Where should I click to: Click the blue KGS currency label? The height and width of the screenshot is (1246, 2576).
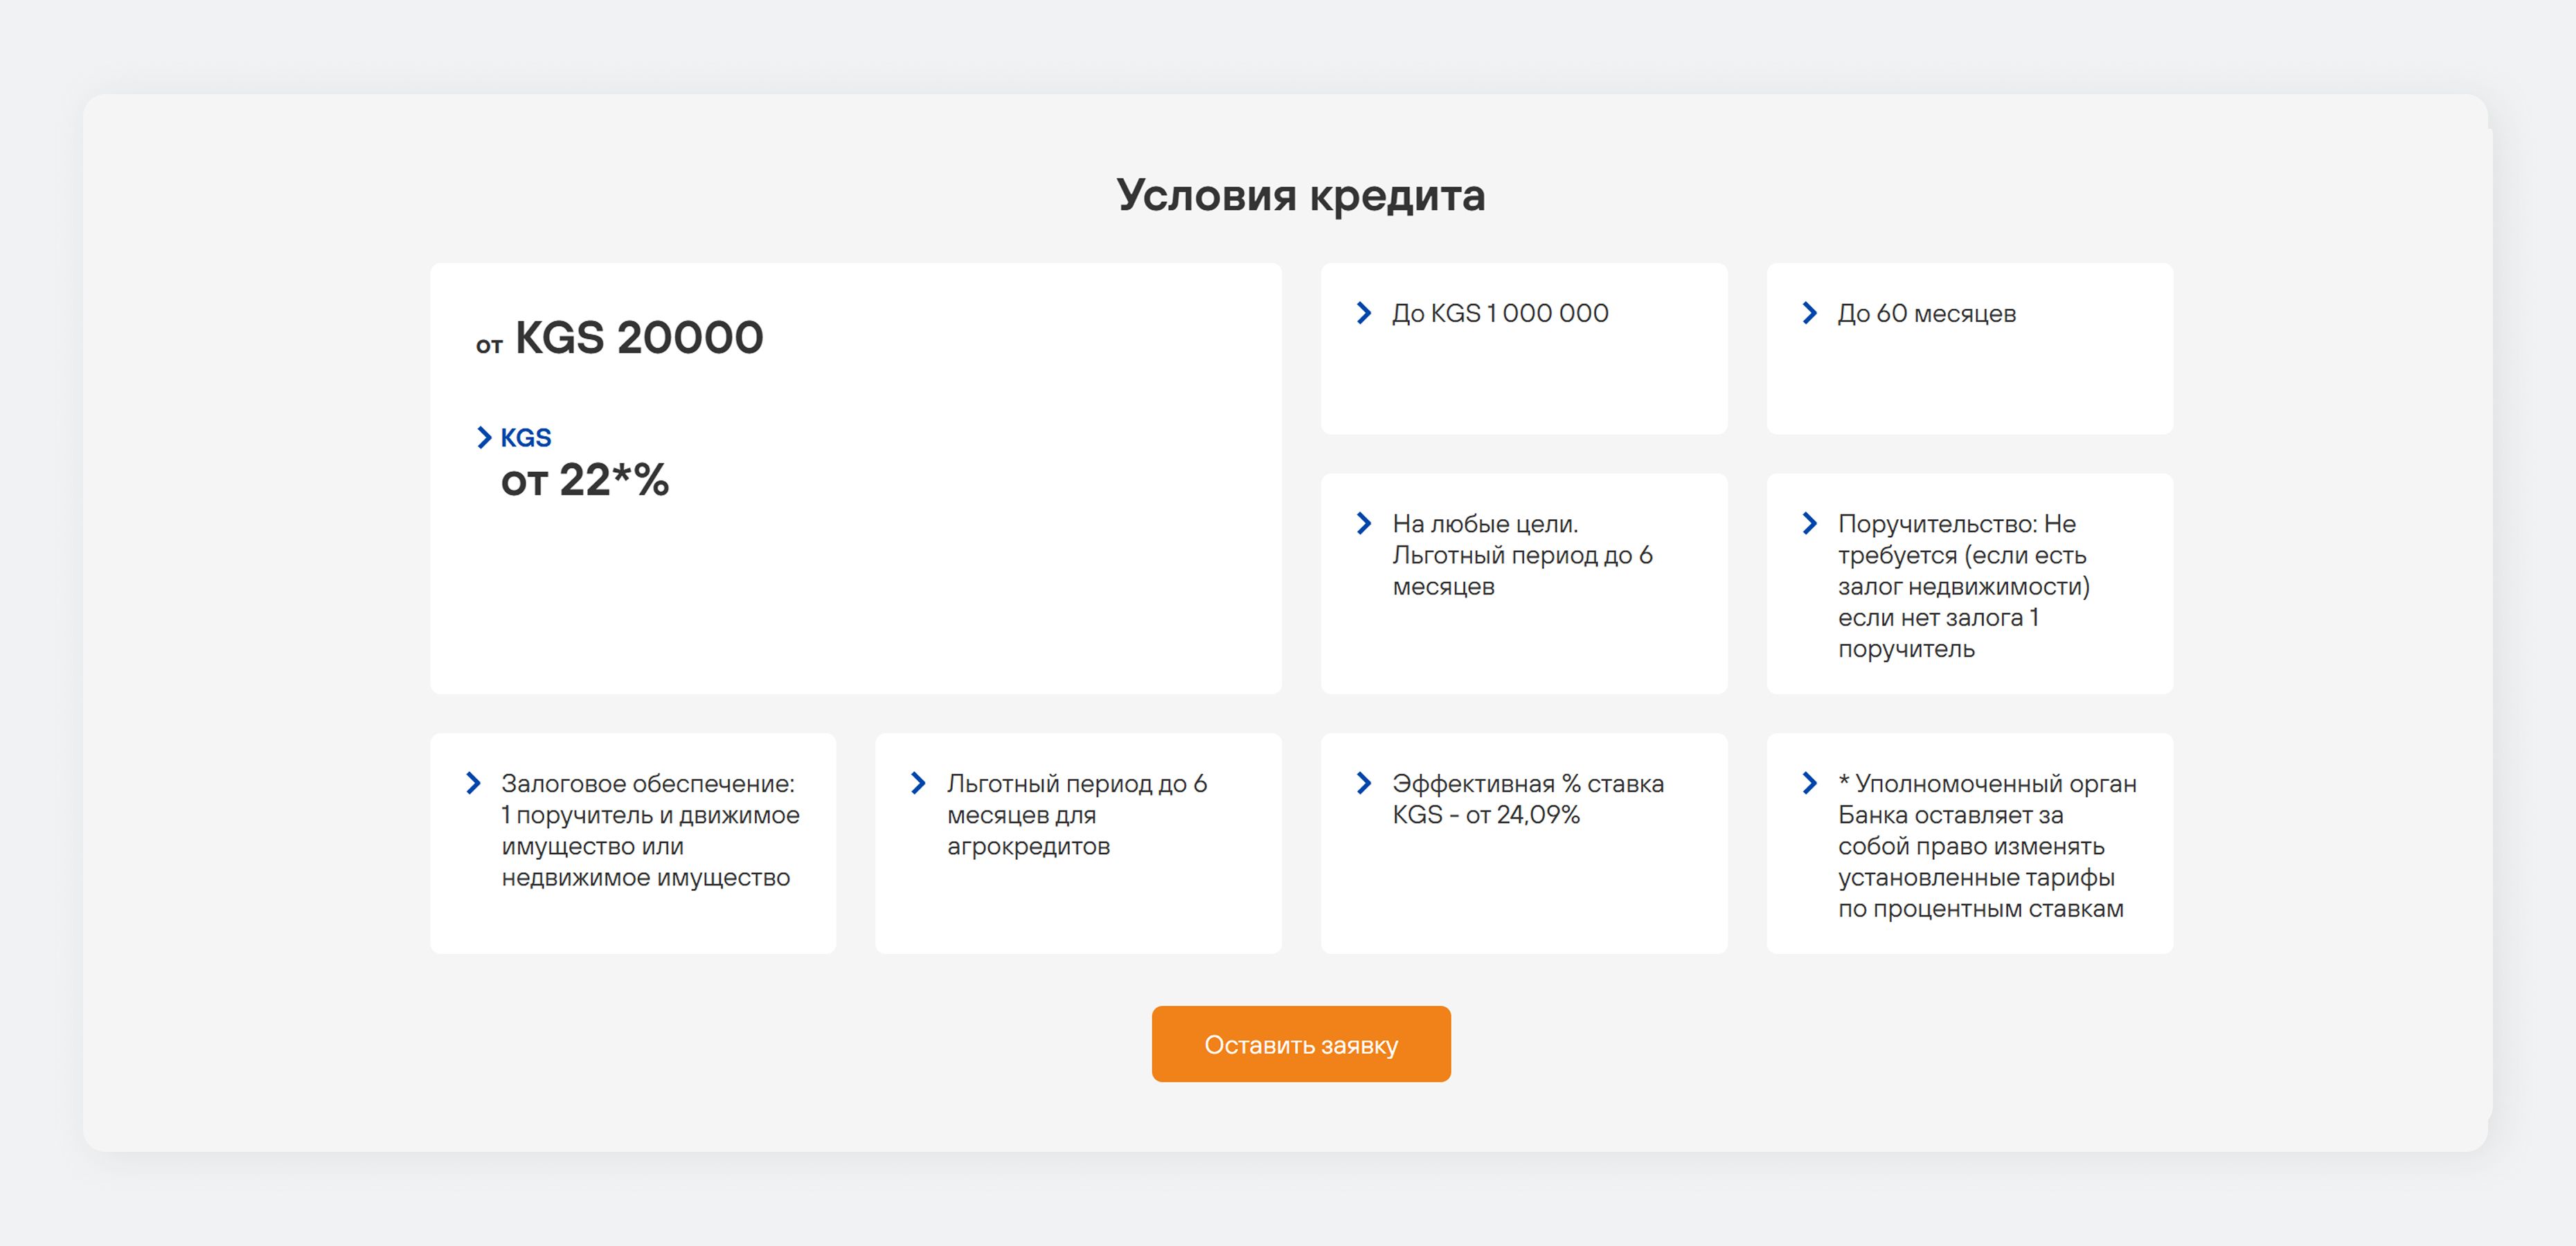(x=526, y=438)
